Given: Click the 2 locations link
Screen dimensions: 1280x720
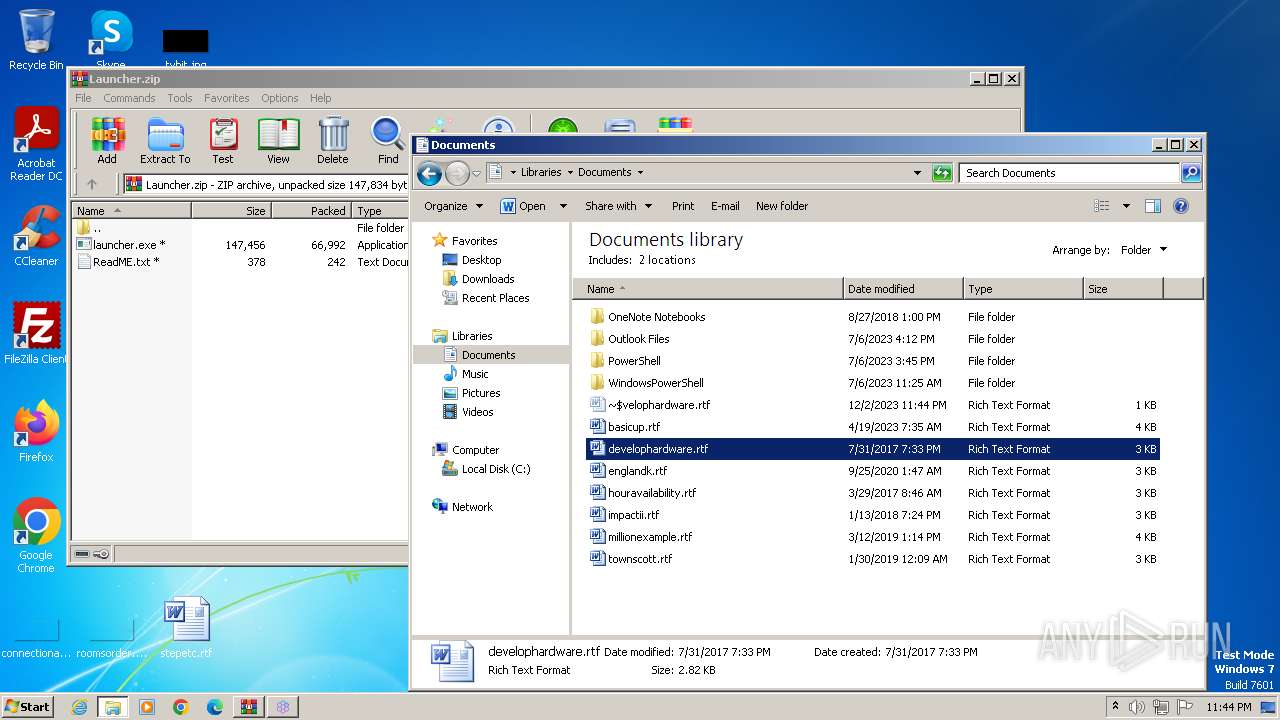Looking at the screenshot, I should [x=667, y=260].
